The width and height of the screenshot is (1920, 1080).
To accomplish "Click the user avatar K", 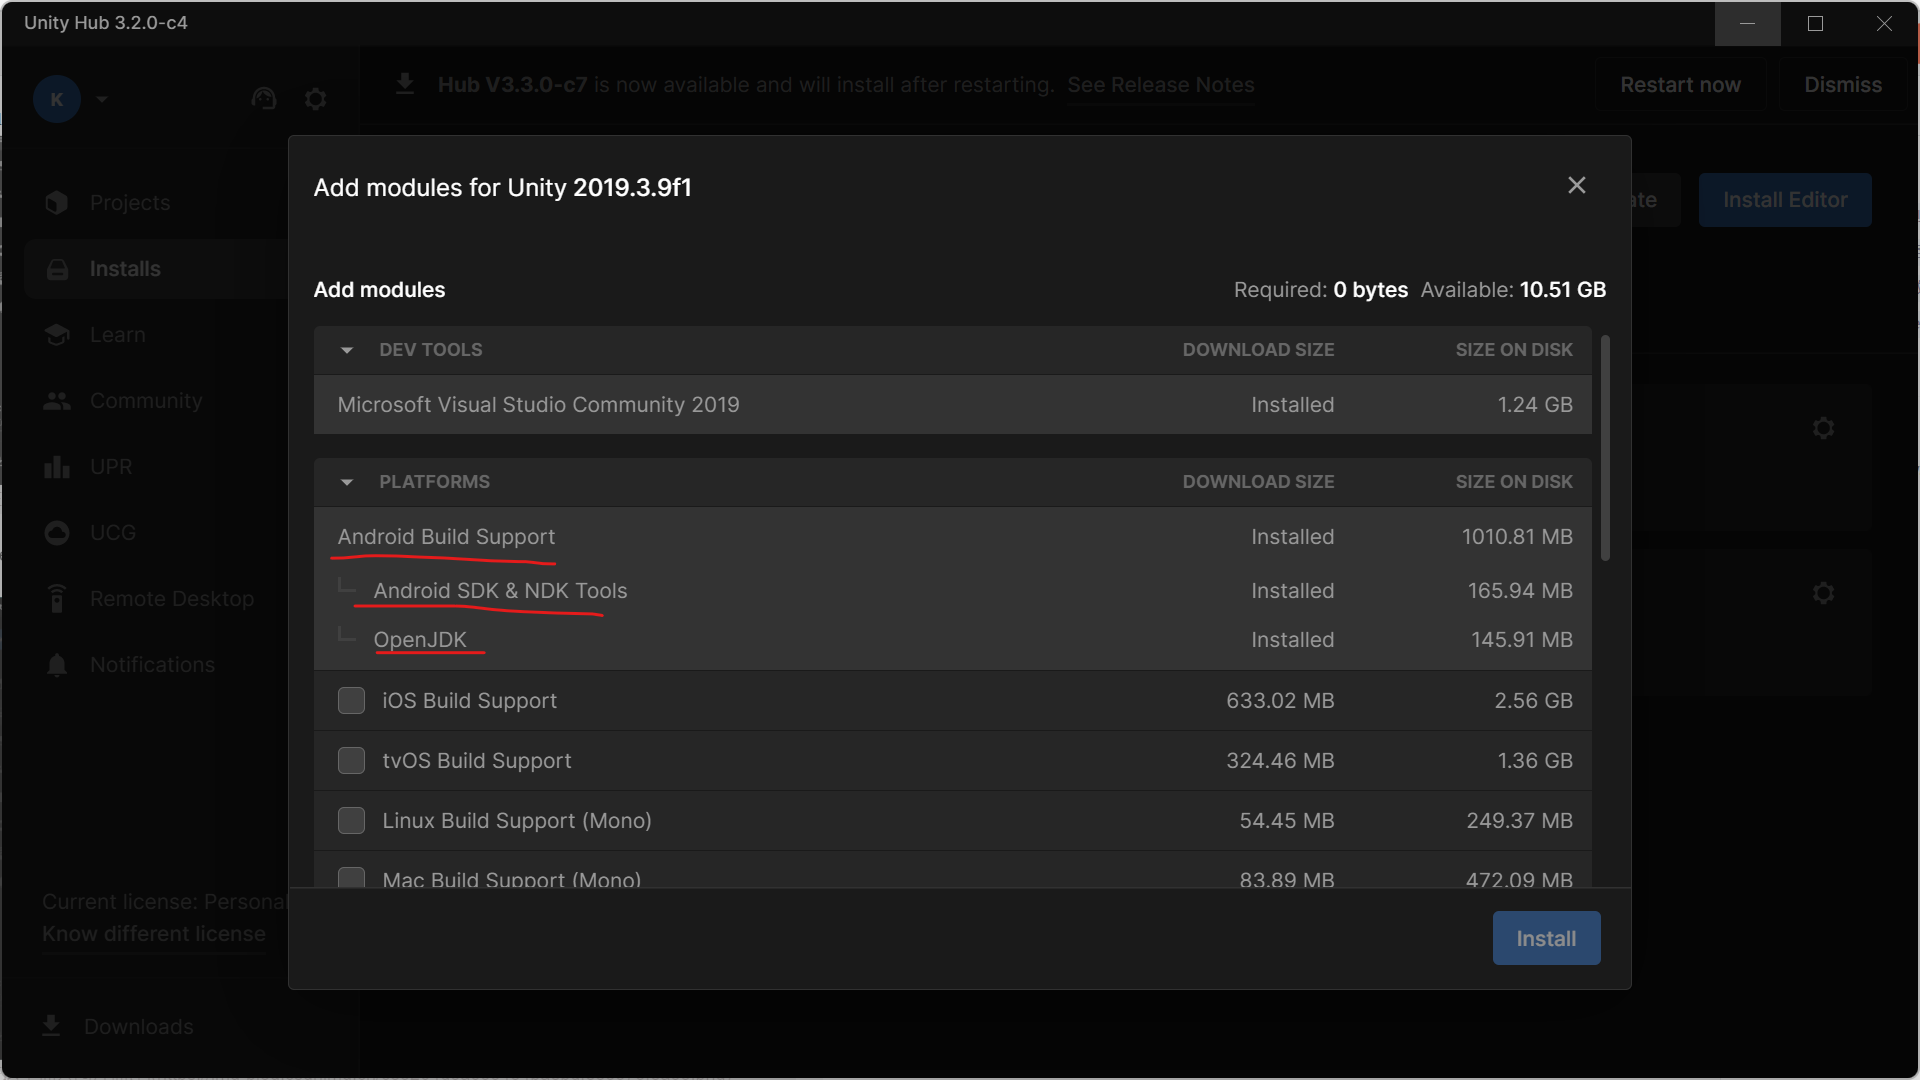I will coord(57,99).
